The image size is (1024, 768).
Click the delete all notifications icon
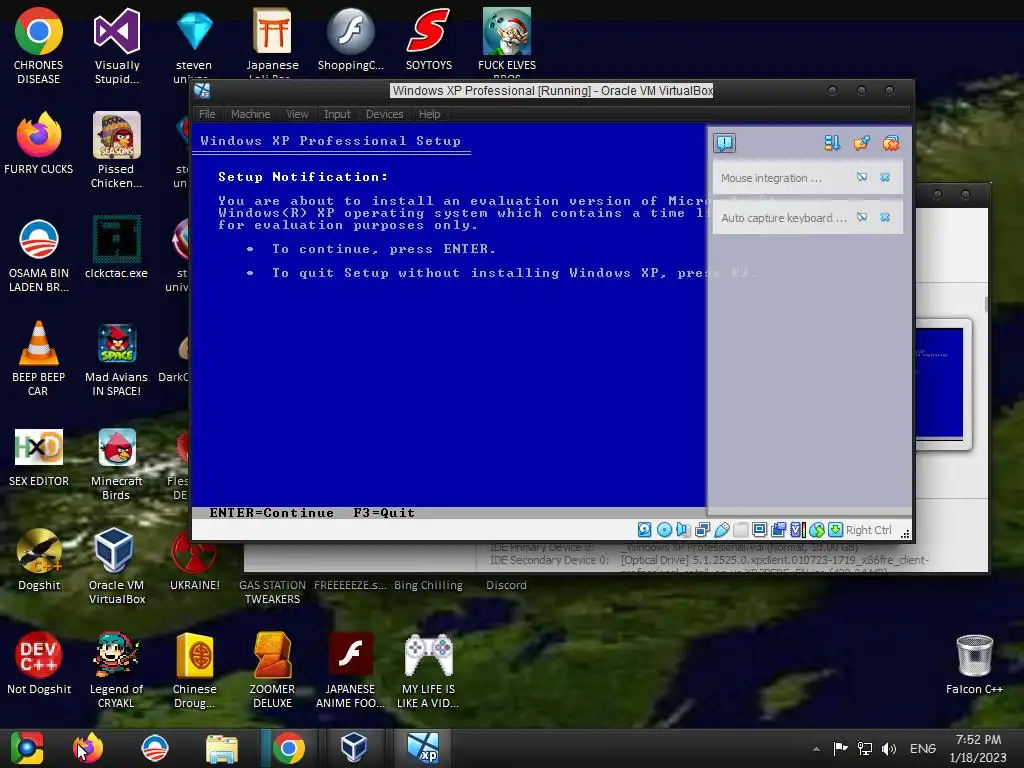point(891,143)
